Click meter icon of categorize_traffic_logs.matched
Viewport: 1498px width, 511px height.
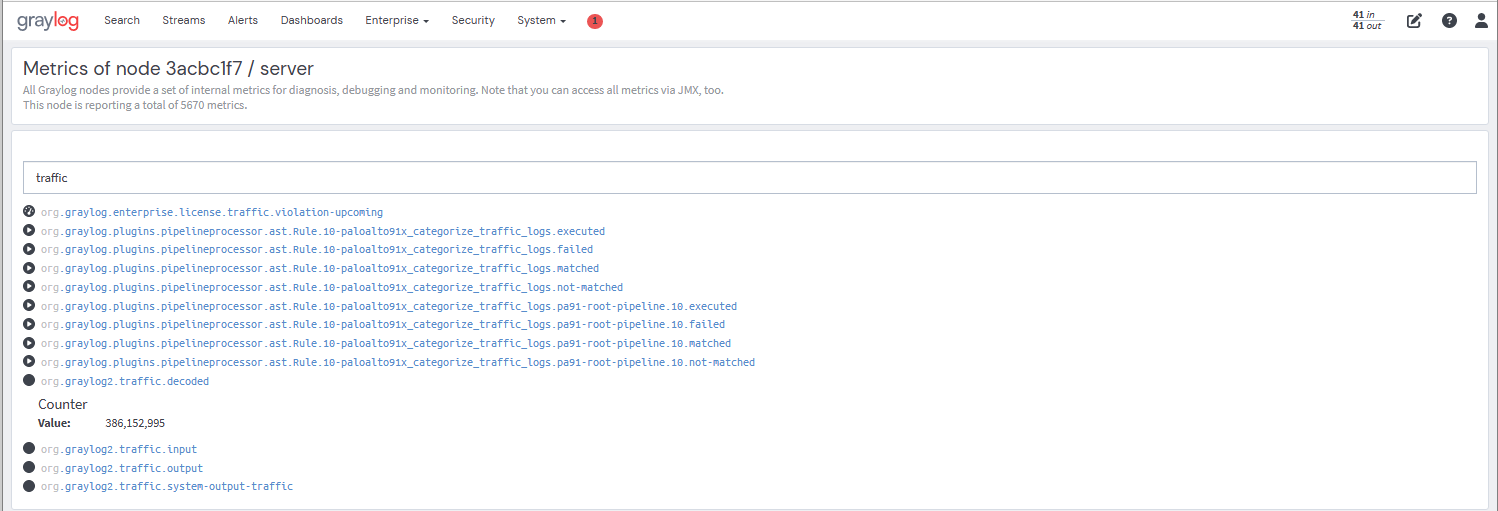29,268
